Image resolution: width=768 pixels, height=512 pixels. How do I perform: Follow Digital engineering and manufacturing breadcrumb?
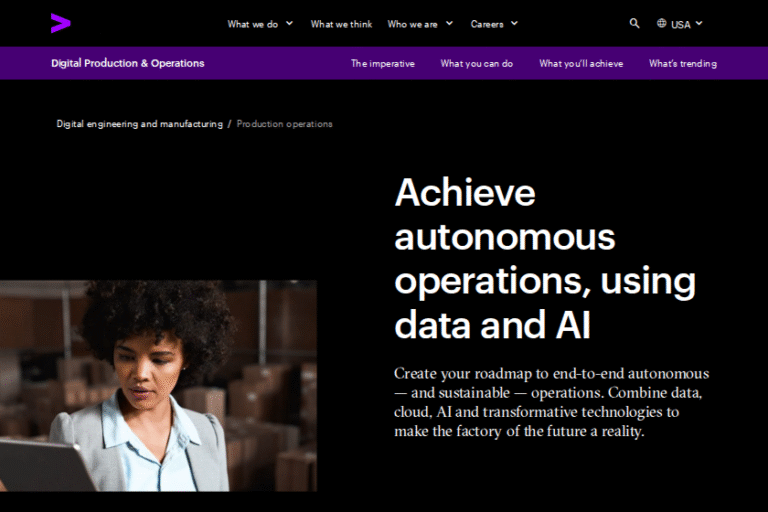(x=139, y=124)
